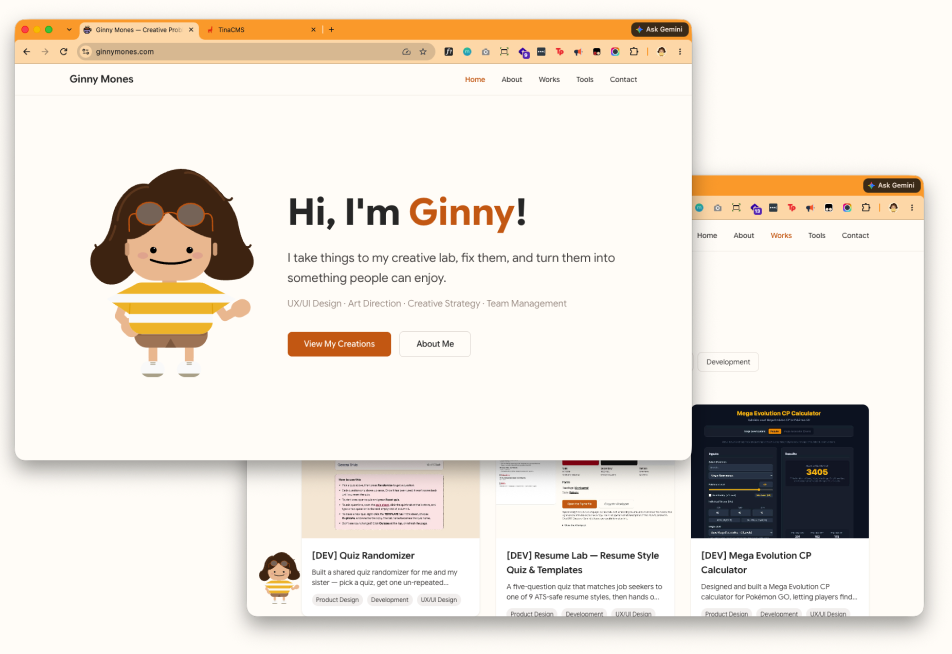Click the megaphone extension in the back window
The width and height of the screenshot is (952, 654).
[810, 208]
